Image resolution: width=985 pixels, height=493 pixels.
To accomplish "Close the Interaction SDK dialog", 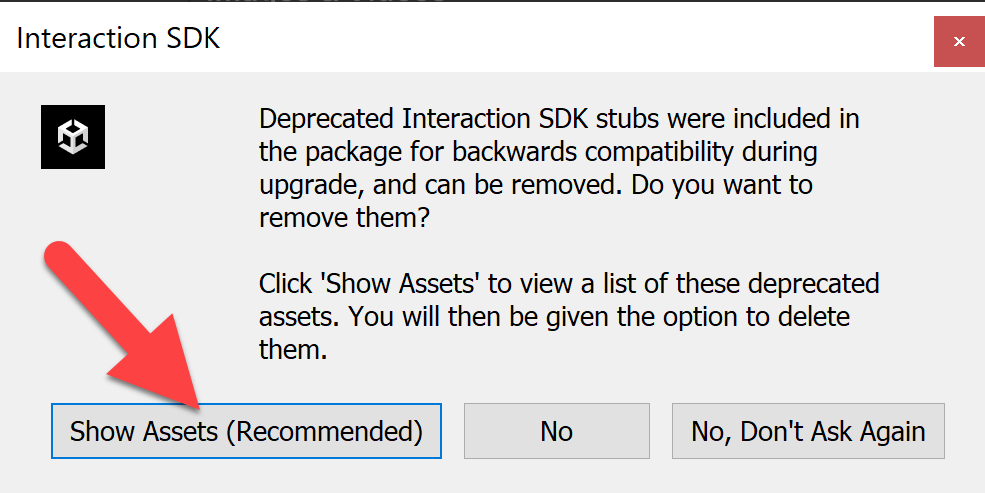I will (959, 41).
